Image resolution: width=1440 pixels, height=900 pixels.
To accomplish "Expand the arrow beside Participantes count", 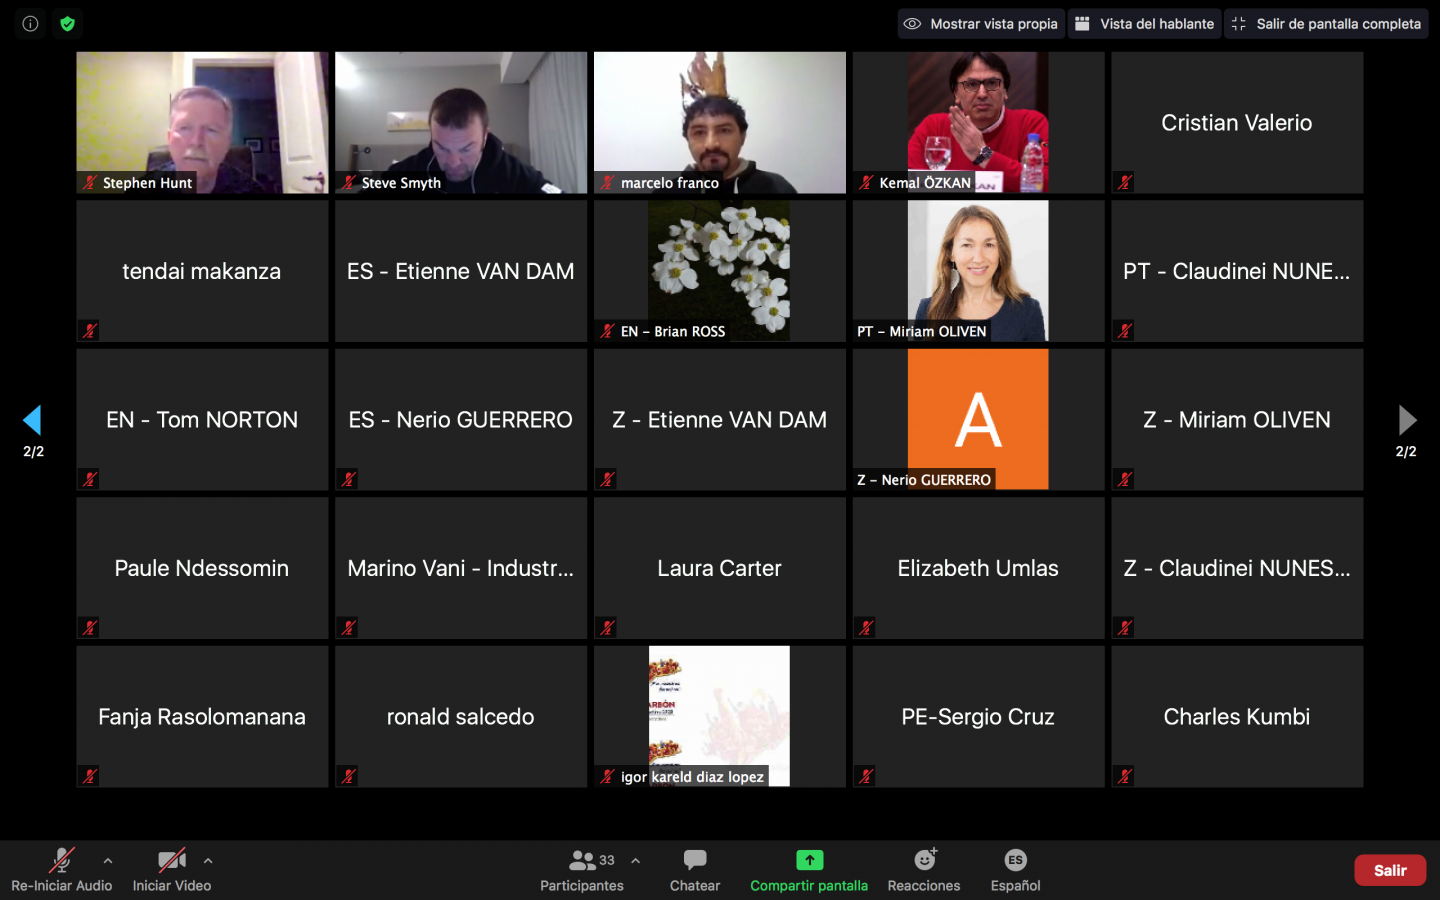I will tap(635, 861).
